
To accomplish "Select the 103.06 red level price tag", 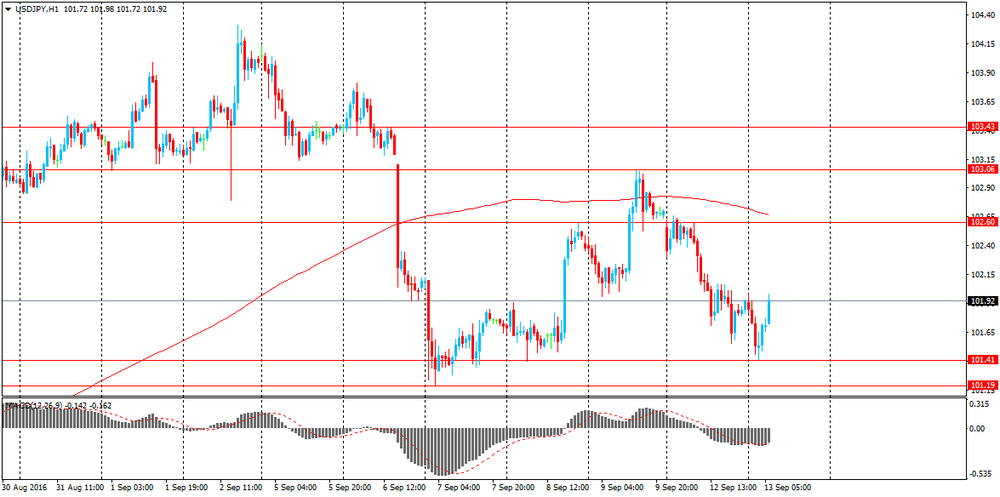I will (982, 169).
